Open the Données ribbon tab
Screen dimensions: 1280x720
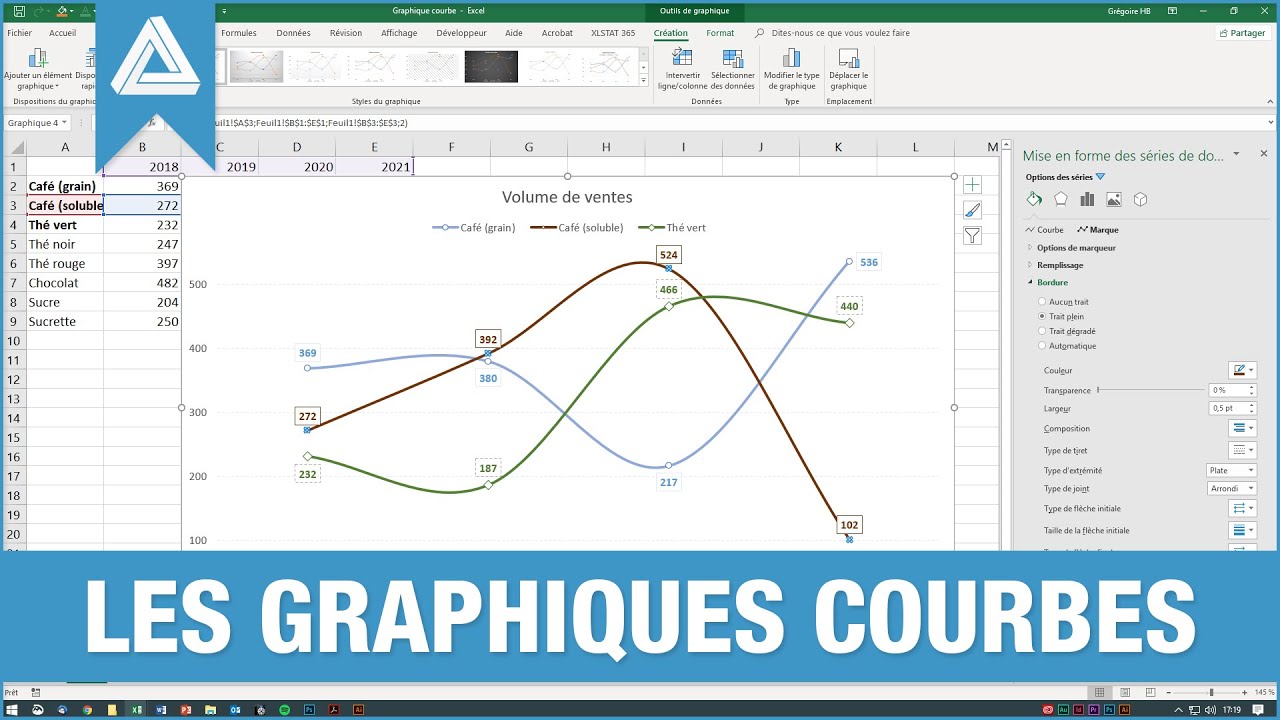(x=293, y=33)
